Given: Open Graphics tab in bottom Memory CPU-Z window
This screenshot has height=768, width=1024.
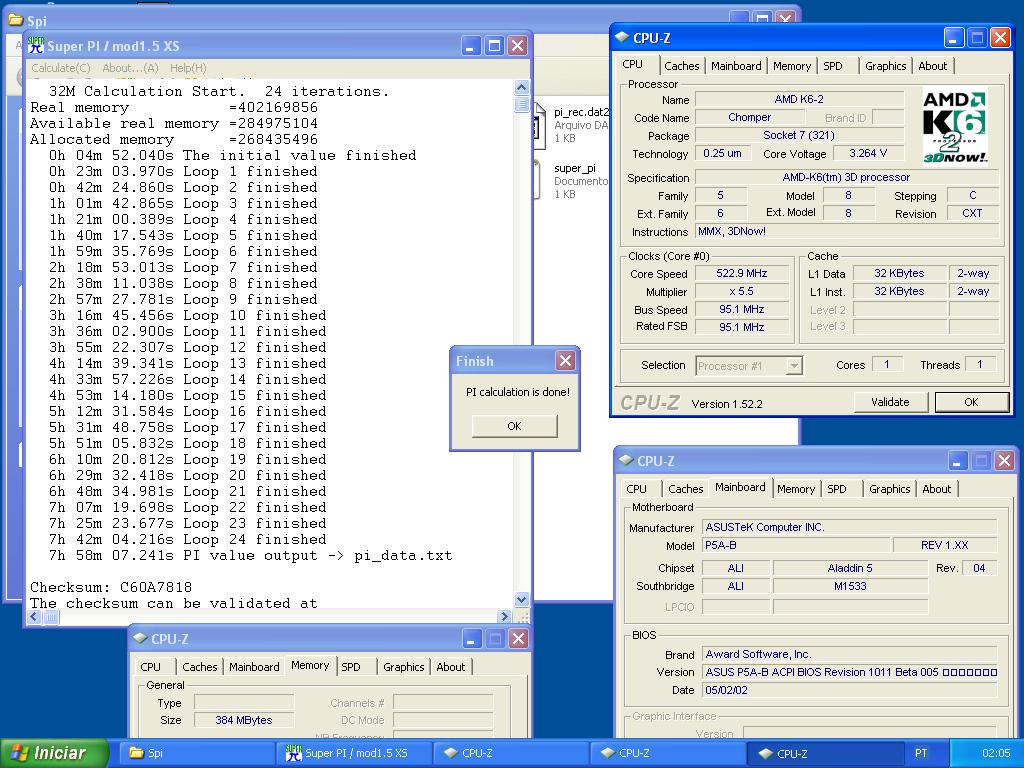Looking at the screenshot, I should pos(403,667).
